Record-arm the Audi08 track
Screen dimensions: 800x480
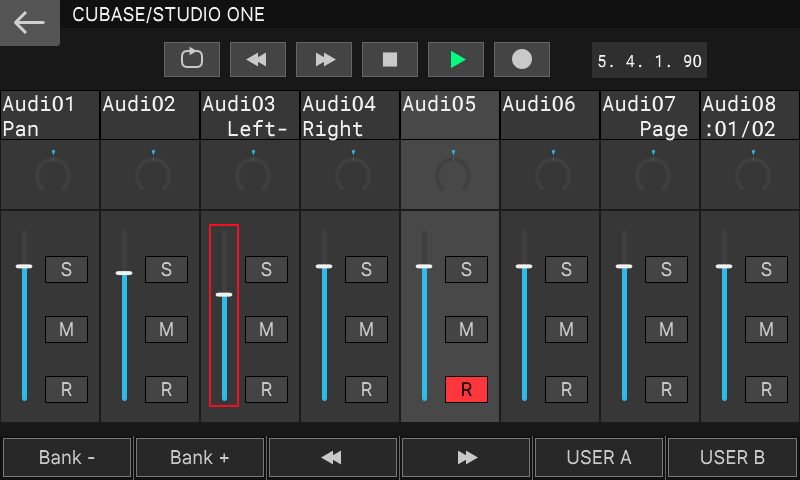coord(766,390)
